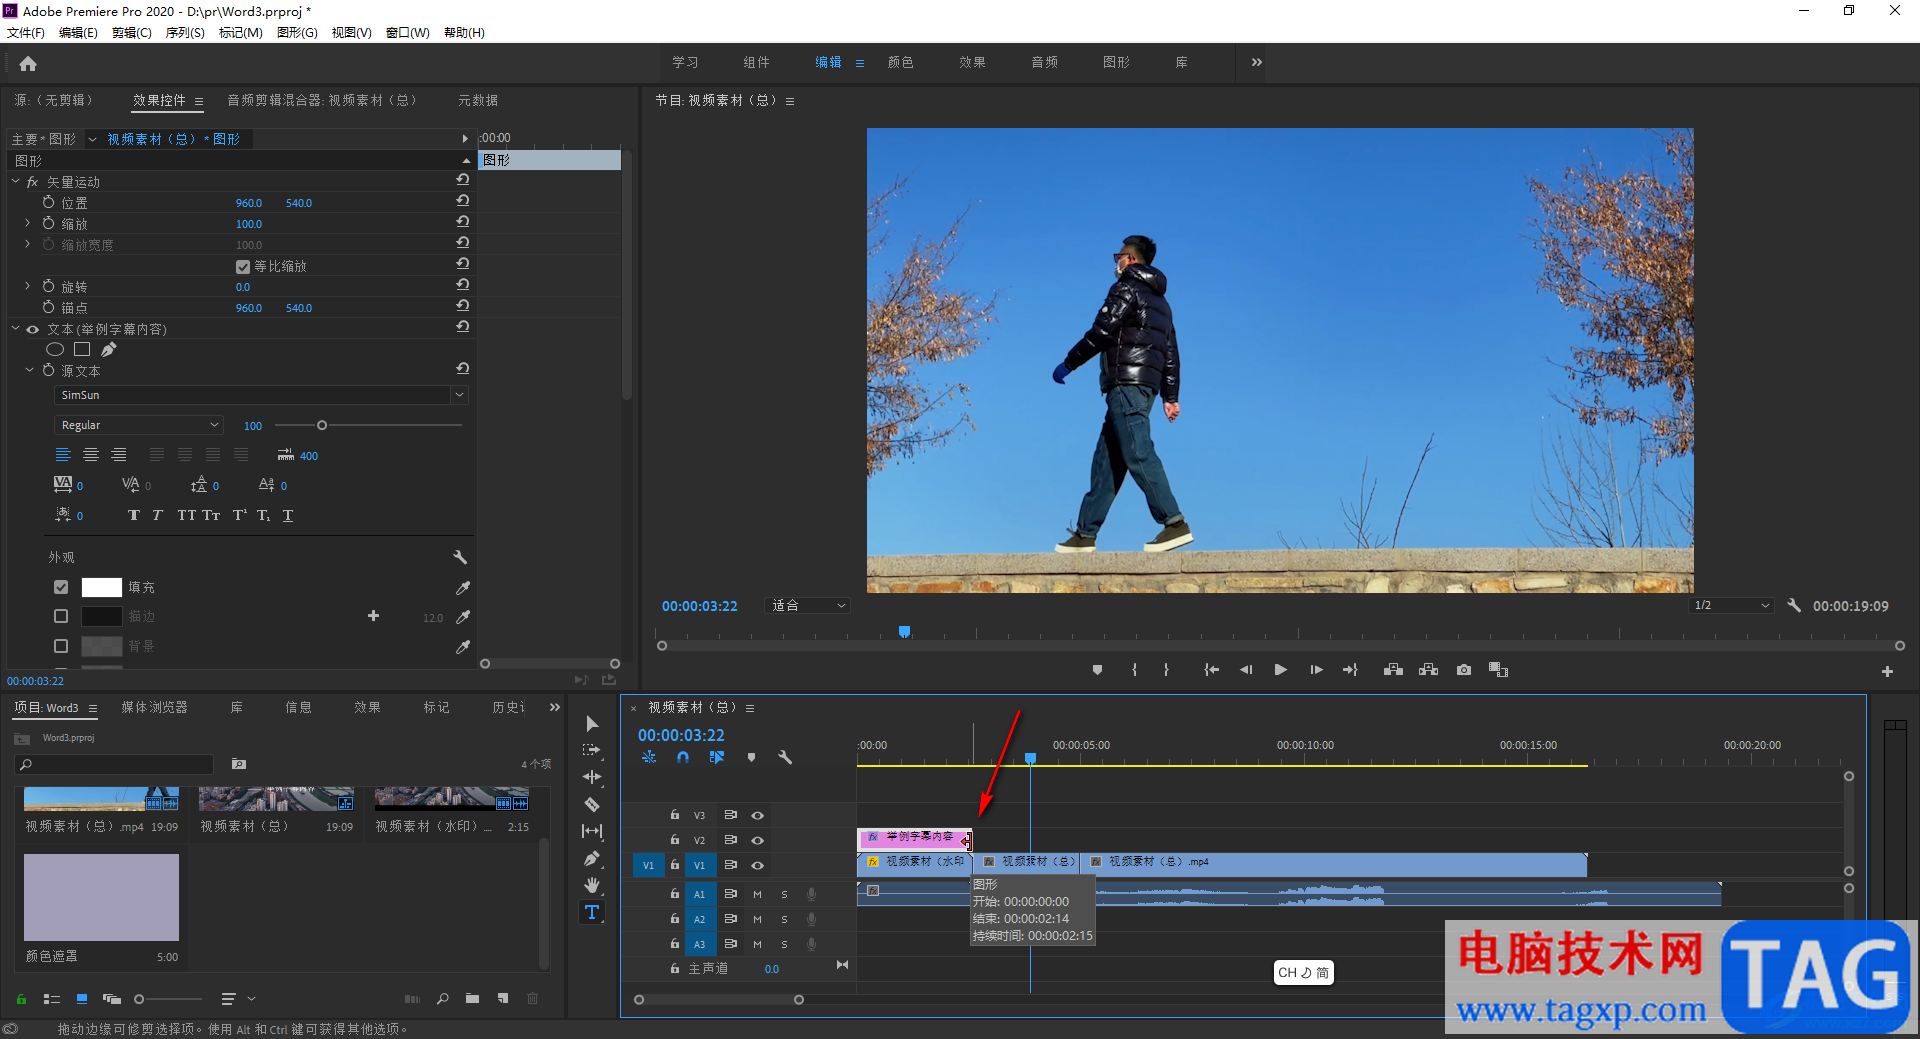Select the Type tool
Viewport: 1920px width, 1039px height.
click(x=592, y=912)
